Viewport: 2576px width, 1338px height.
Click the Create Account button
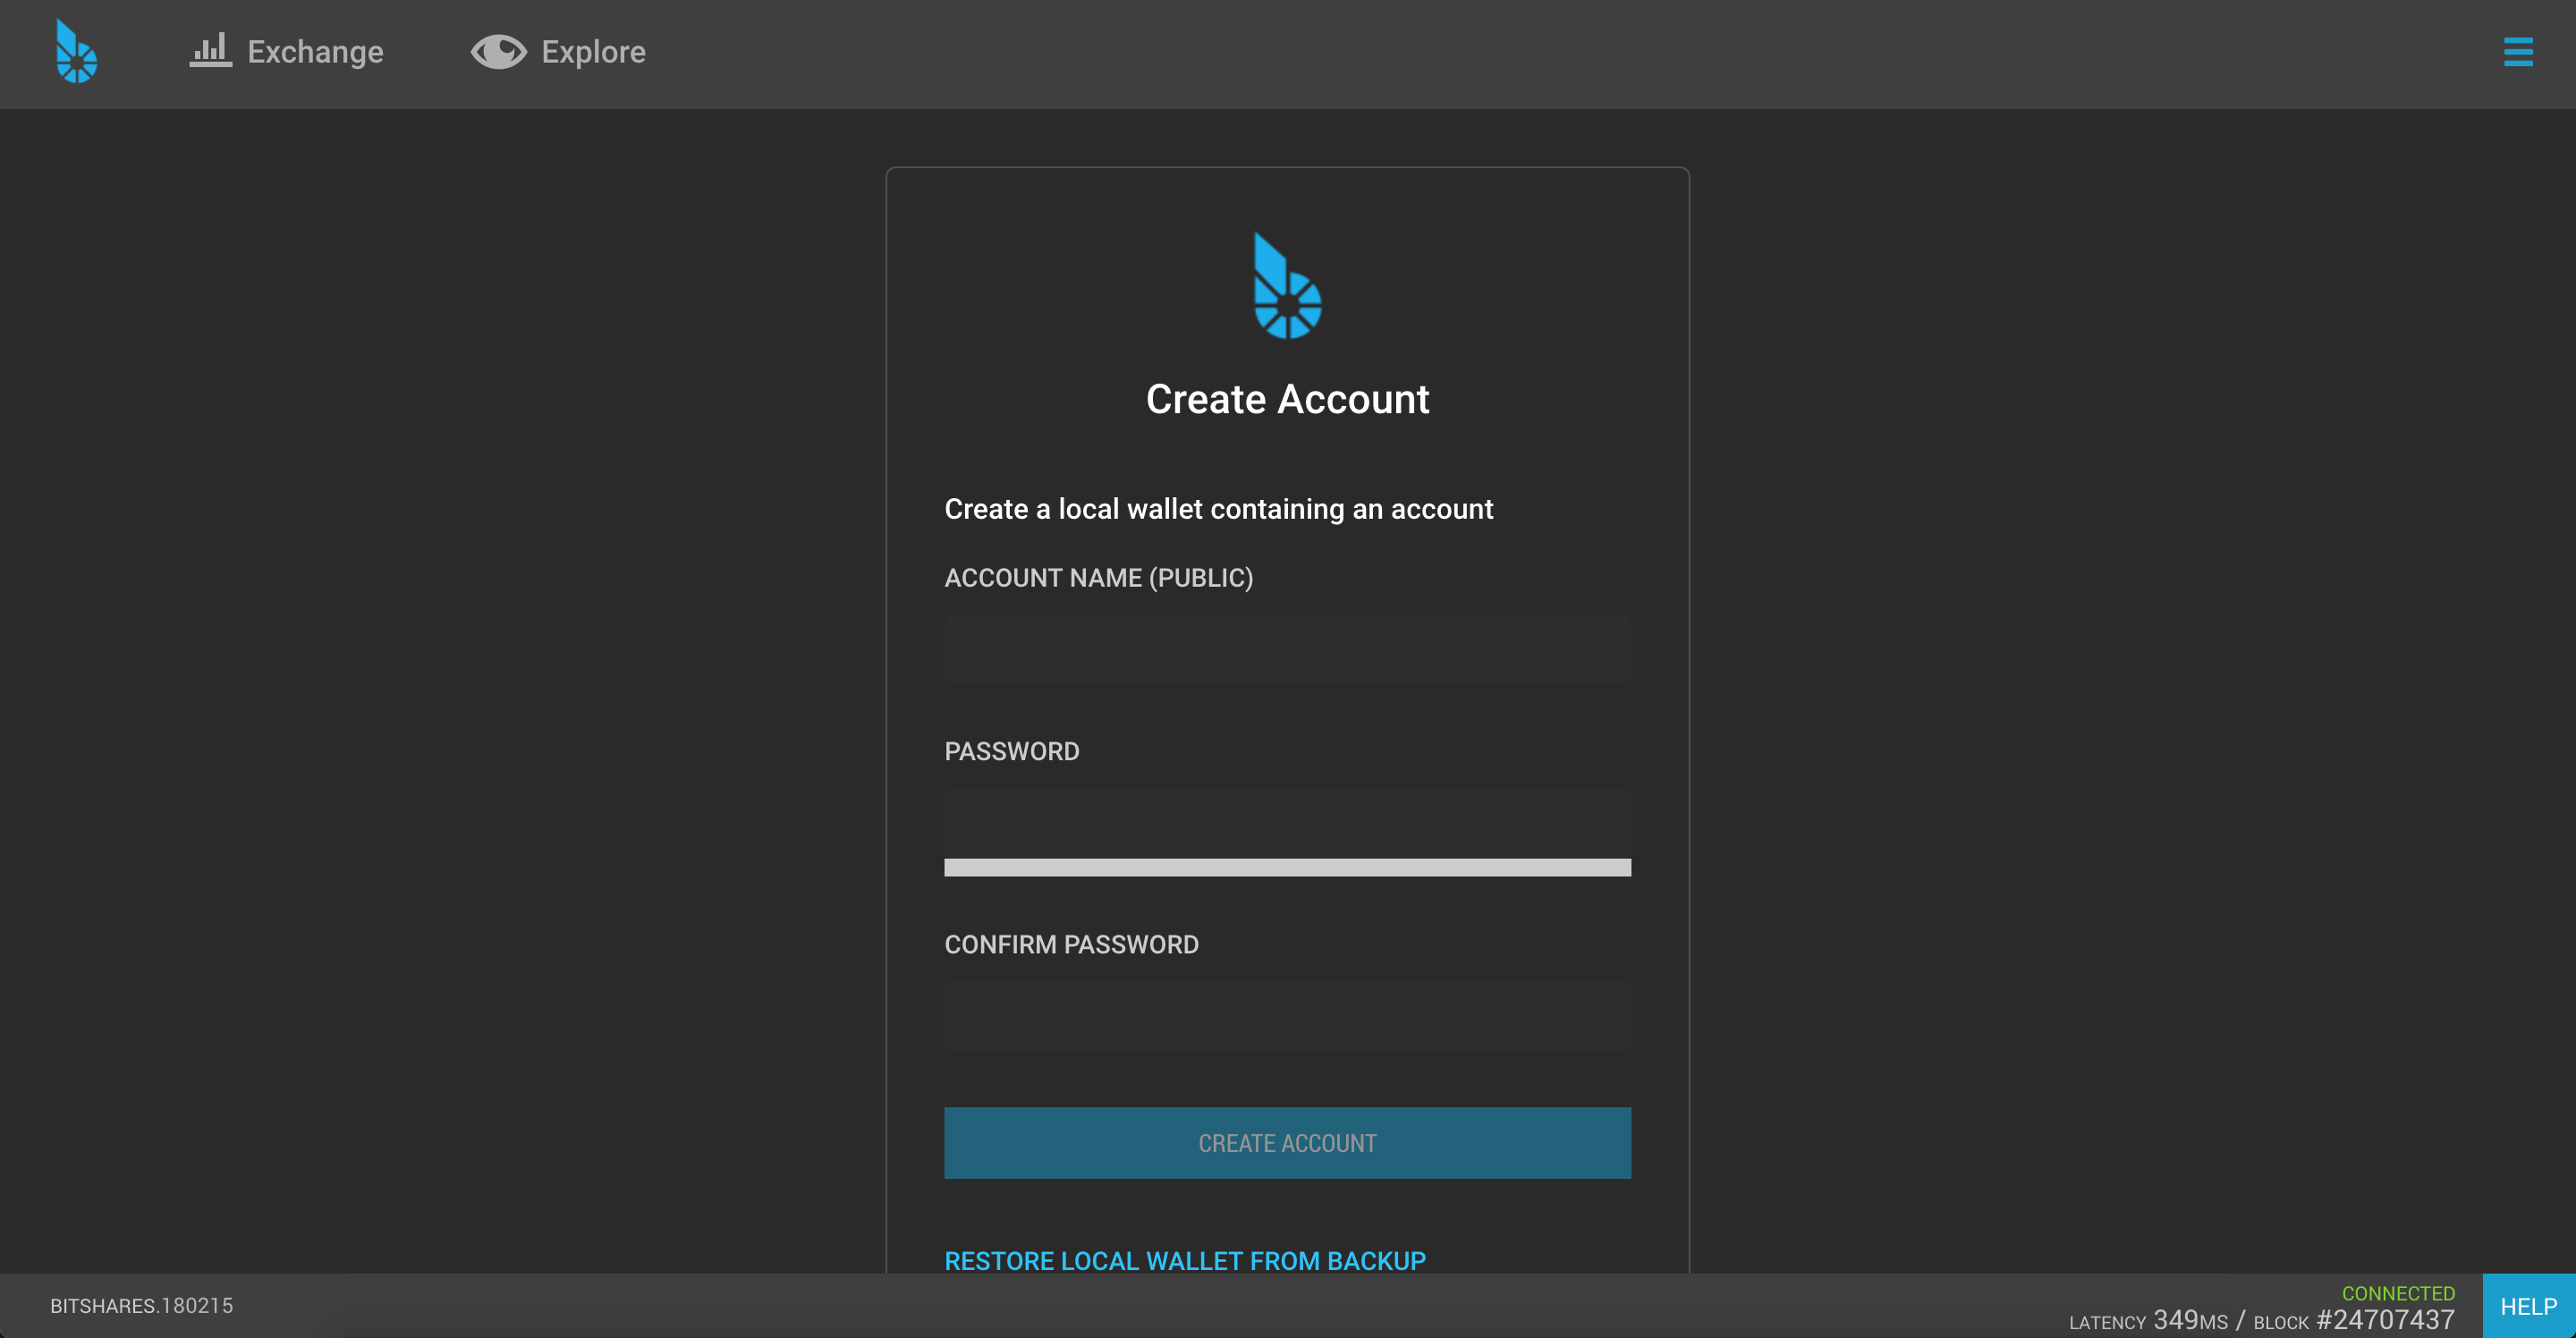click(x=1287, y=1143)
